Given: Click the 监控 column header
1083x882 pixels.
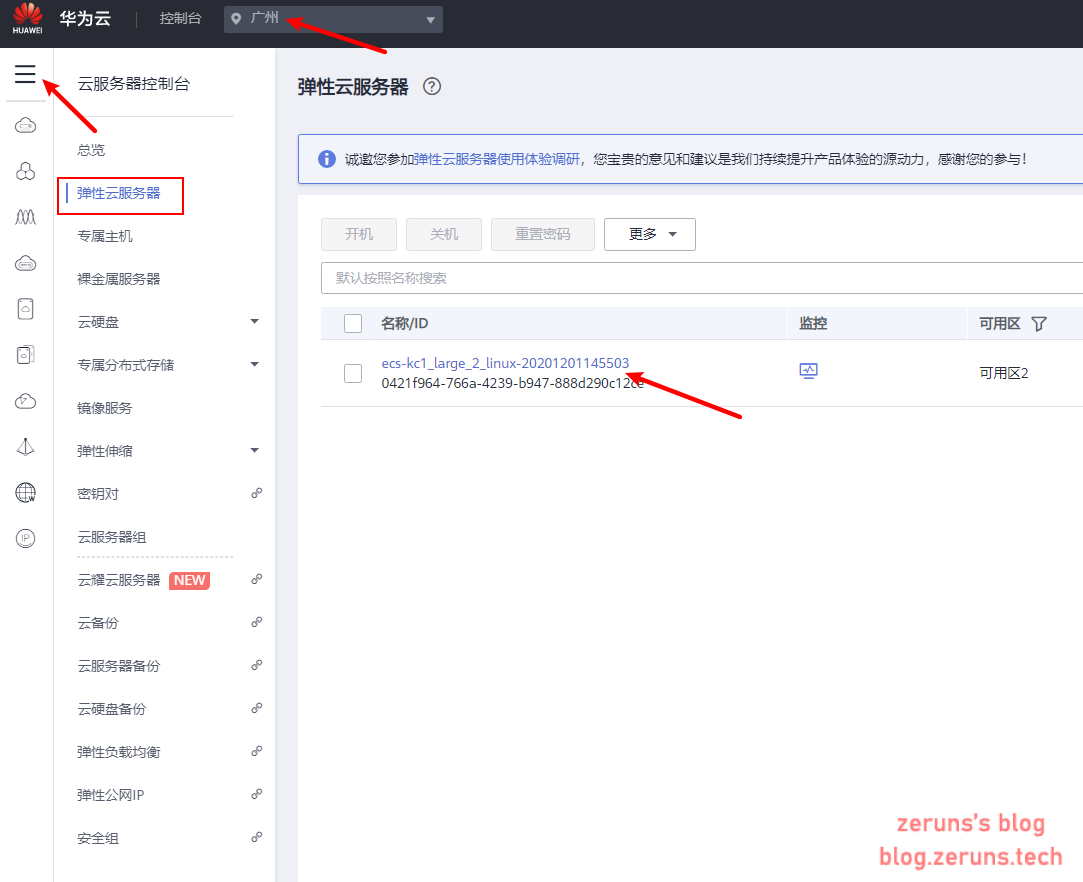Looking at the screenshot, I should [813, 323].
